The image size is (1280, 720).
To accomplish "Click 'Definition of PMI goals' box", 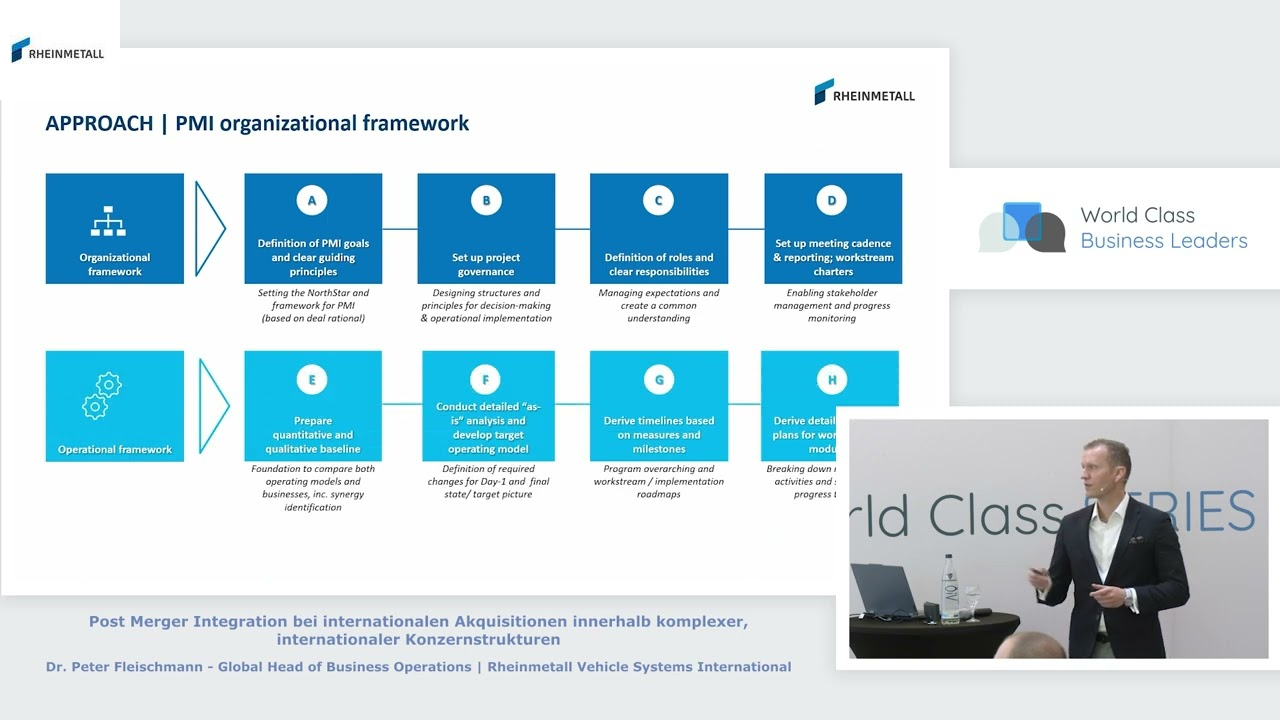I will pos(313,229).
